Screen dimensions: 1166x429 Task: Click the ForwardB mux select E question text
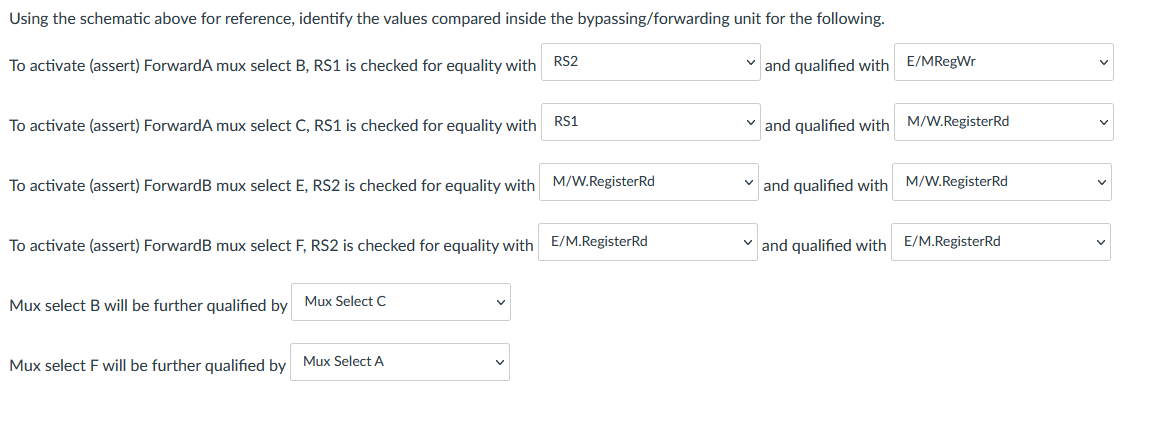point(271,186)
